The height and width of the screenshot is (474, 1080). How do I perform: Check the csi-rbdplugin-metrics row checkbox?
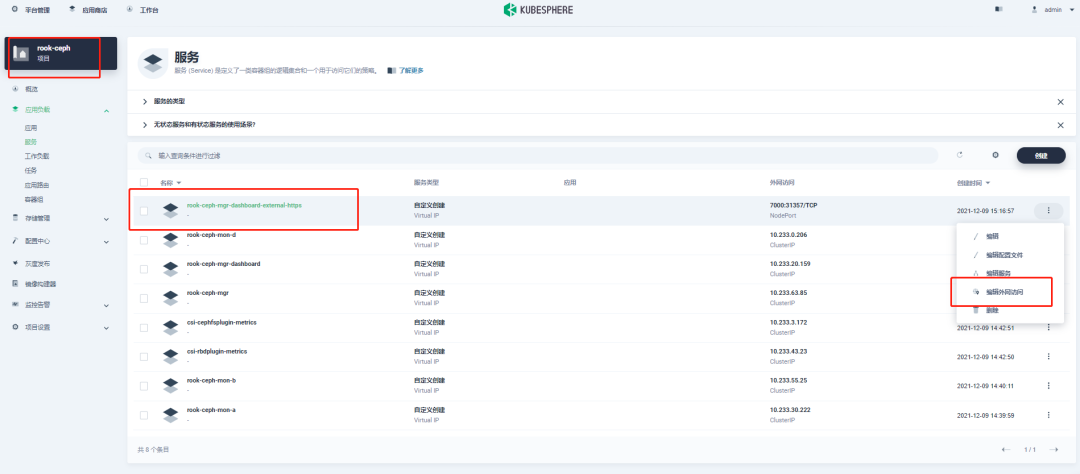144,356
